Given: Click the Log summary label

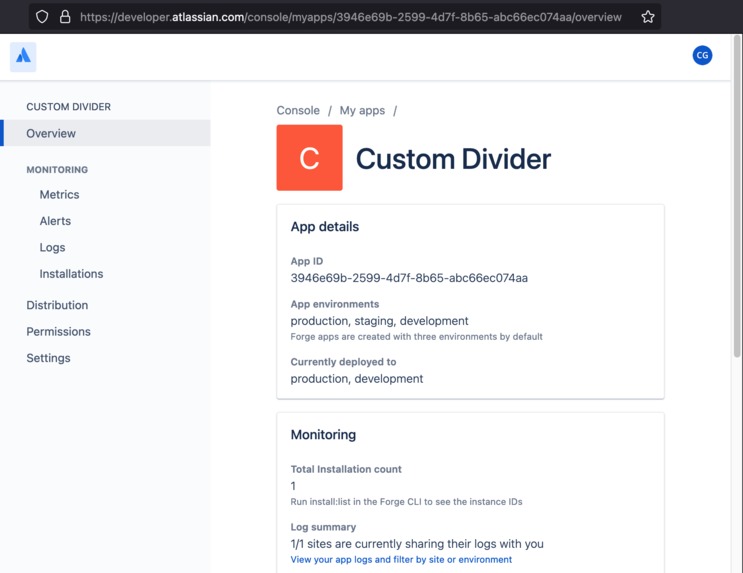Looking at the screenshot, I should point(323,527).
